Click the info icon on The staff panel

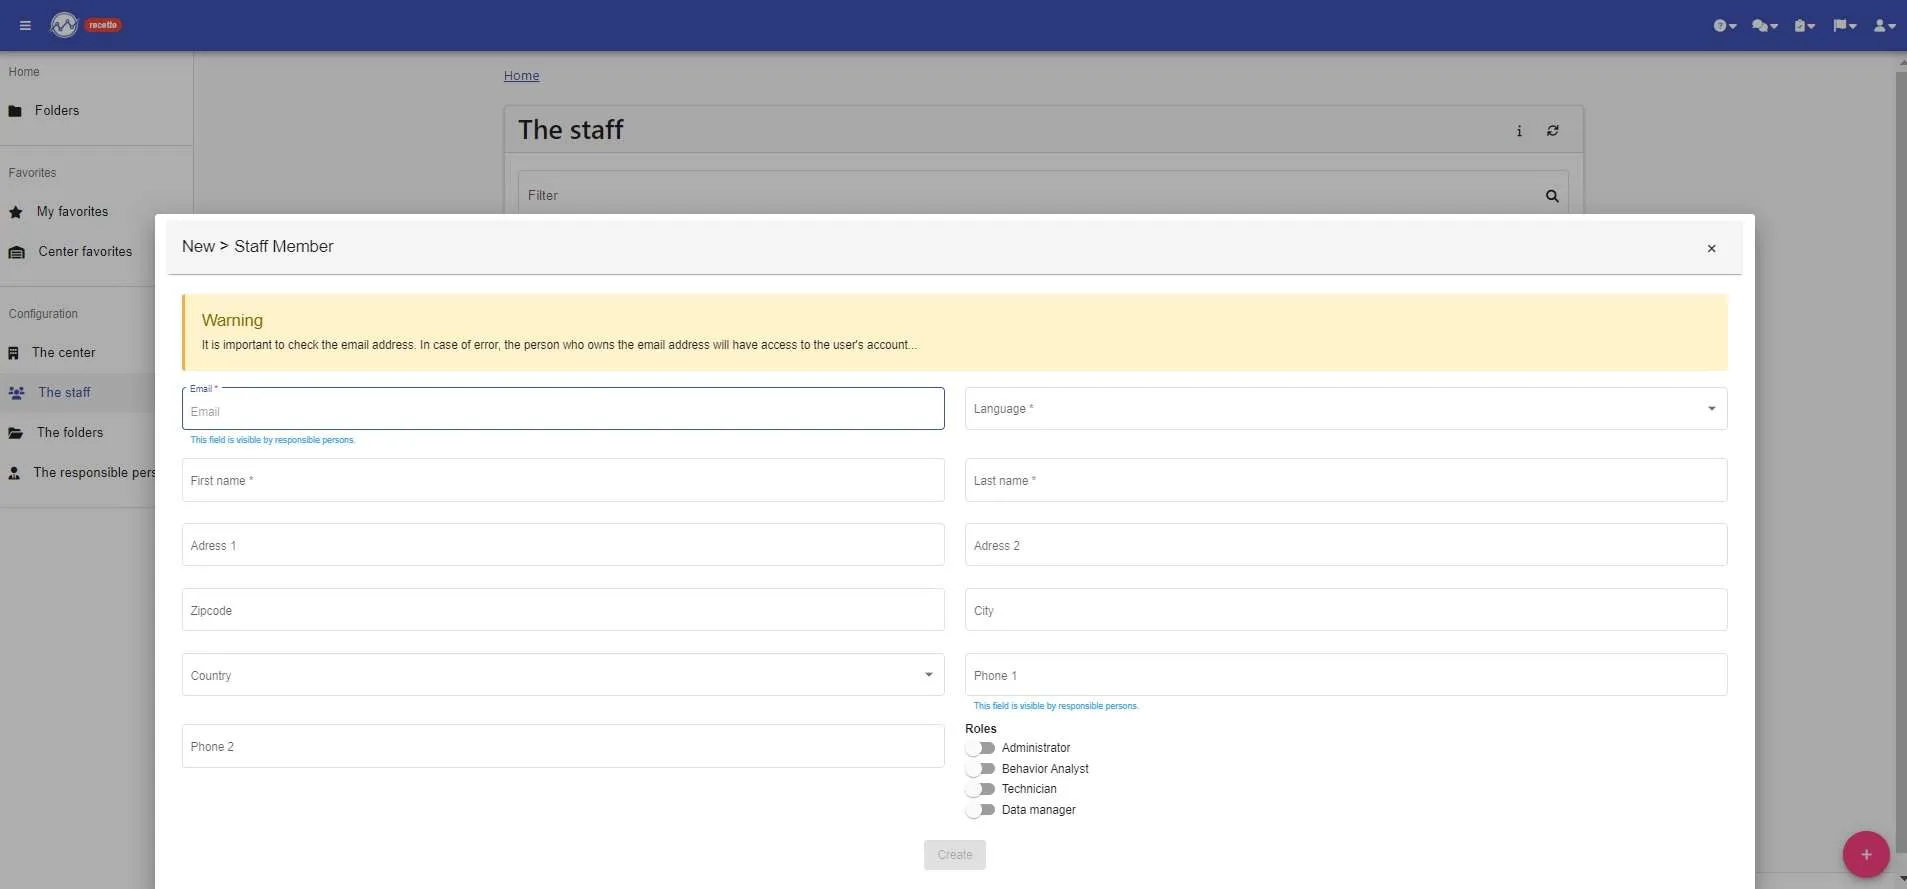(1519, 131)
